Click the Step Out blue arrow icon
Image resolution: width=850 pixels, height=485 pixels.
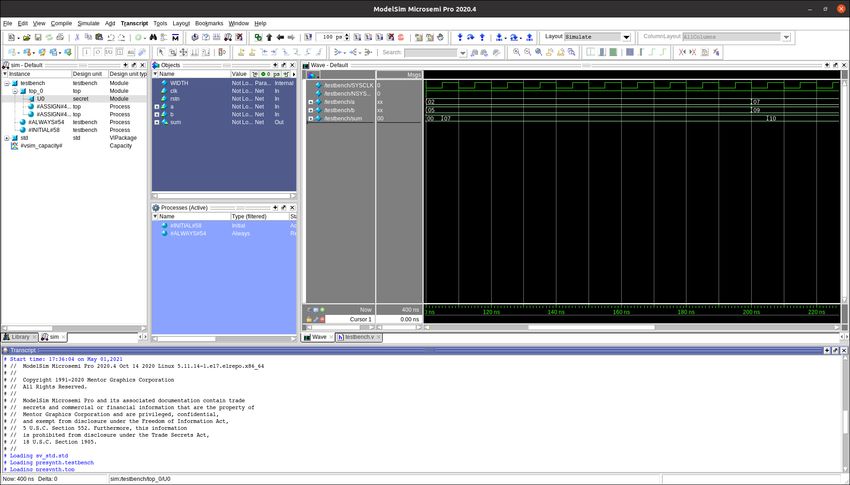(x=482, y=37)
